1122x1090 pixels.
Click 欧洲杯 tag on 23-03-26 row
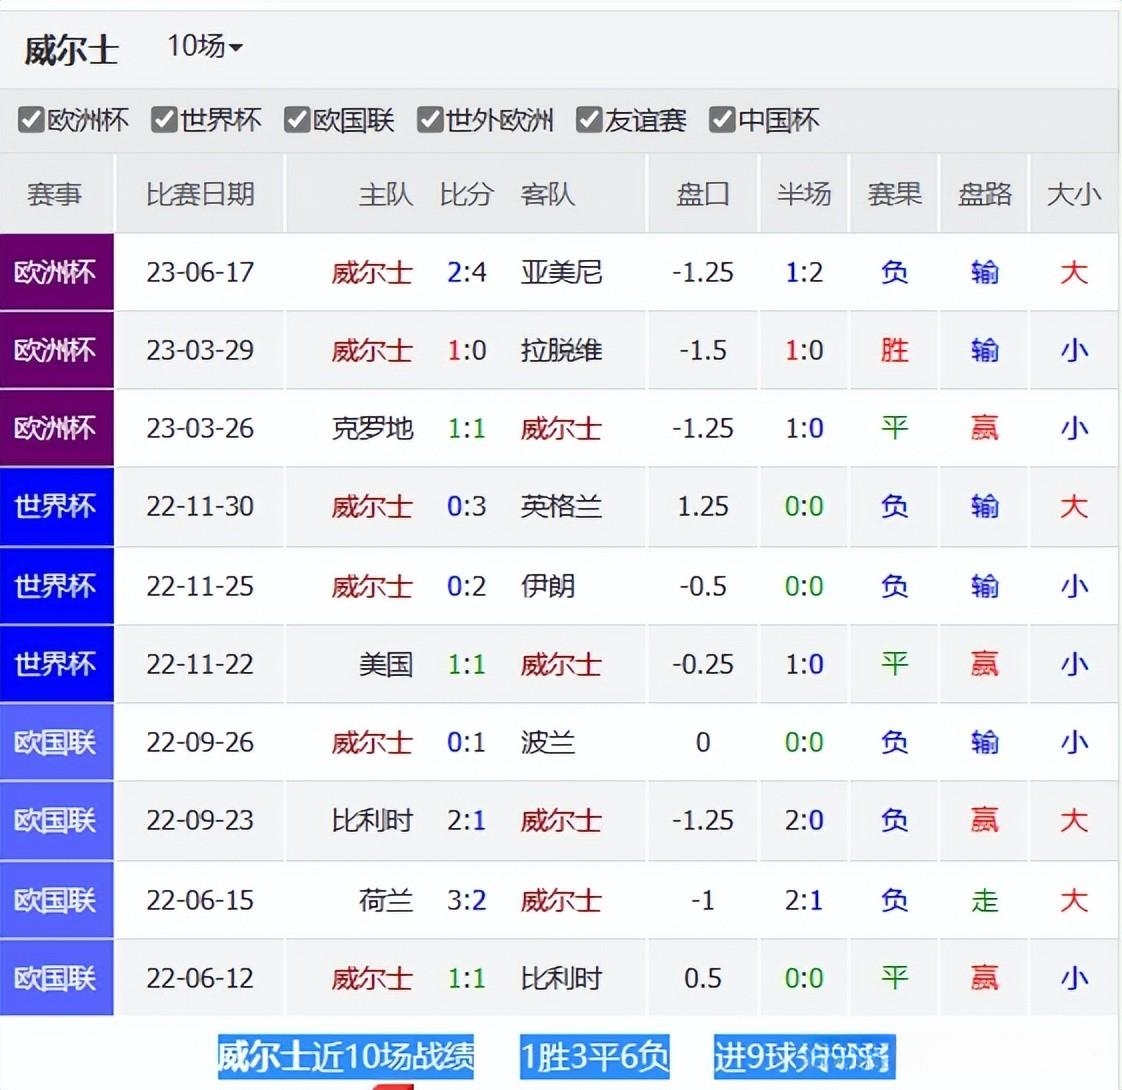click(x=57, y=428)
